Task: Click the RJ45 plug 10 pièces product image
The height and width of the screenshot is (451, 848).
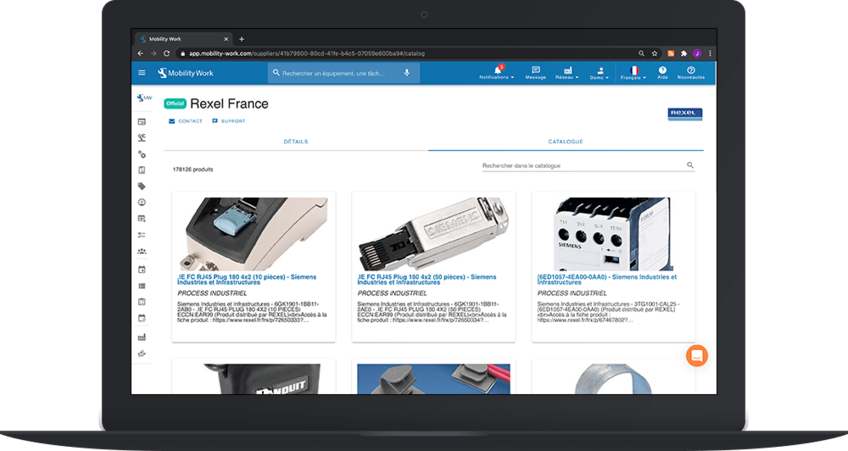Action: (x=254, y=234)
